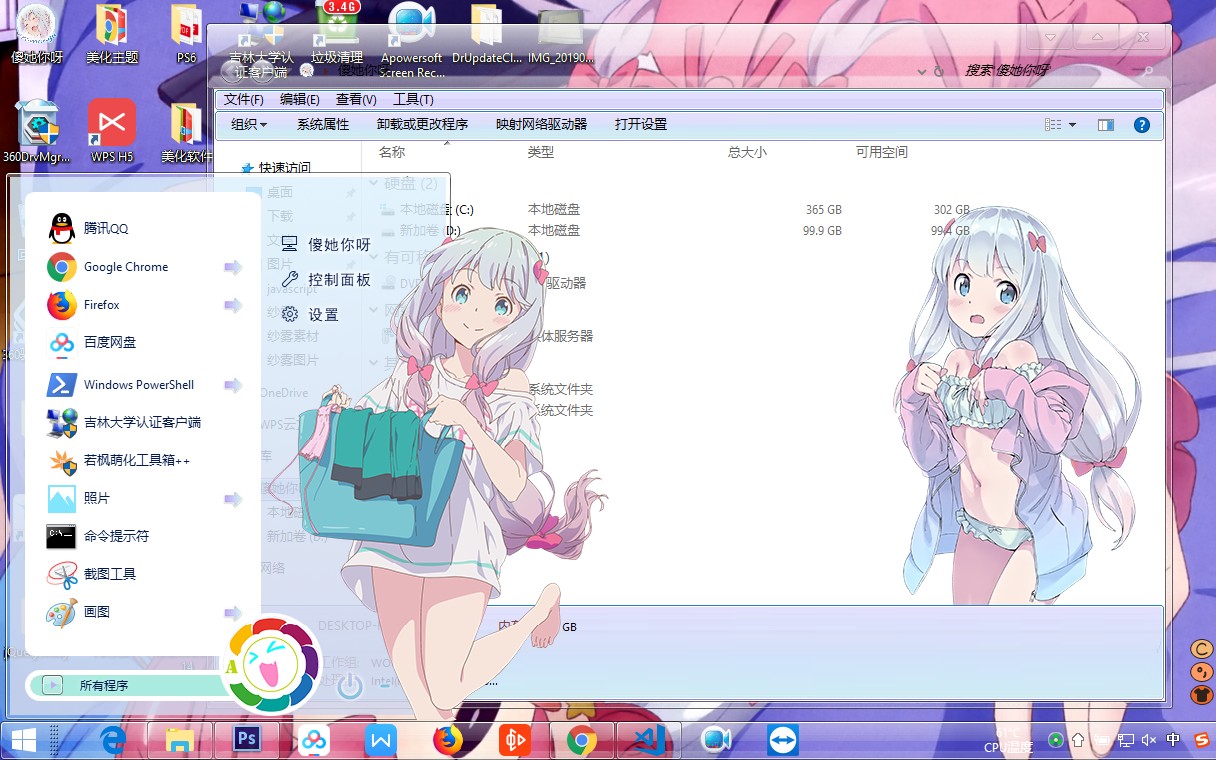1216x760 pixels.
Task: Open Microsoft Edge from the taskbar
Action: (113, 740)
